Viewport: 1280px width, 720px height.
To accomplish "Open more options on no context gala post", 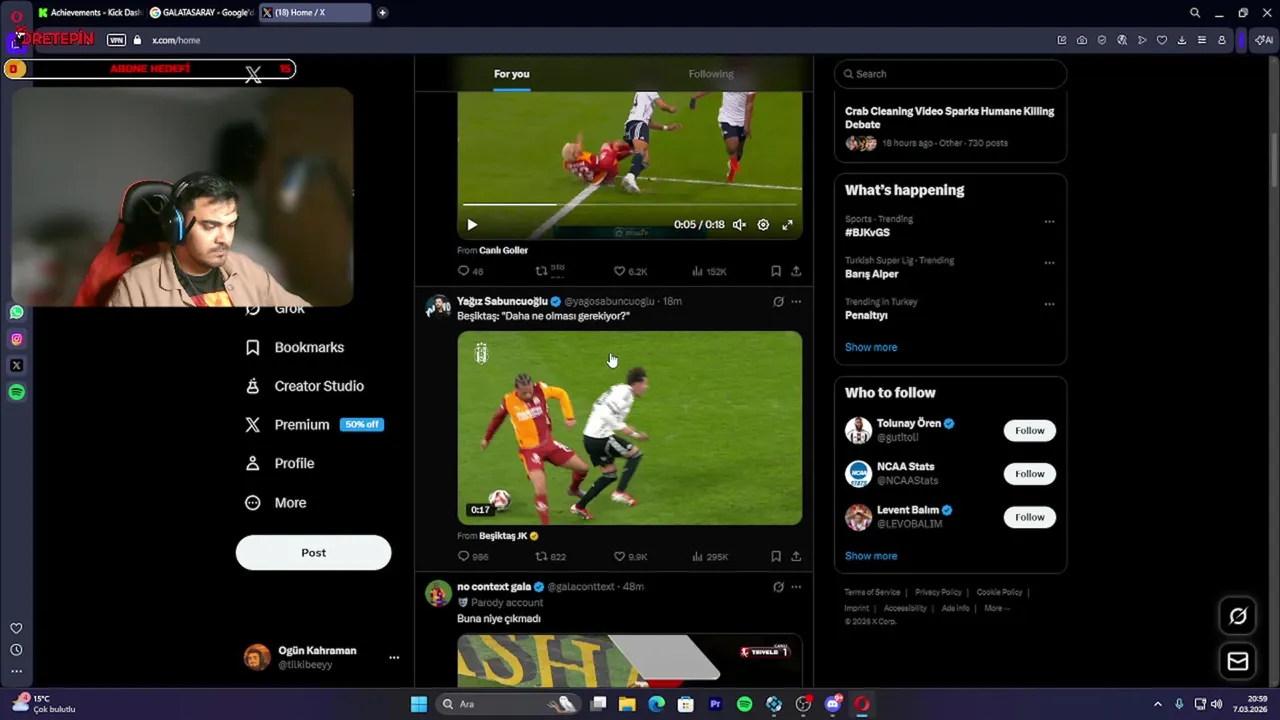I will coord(796,587).
